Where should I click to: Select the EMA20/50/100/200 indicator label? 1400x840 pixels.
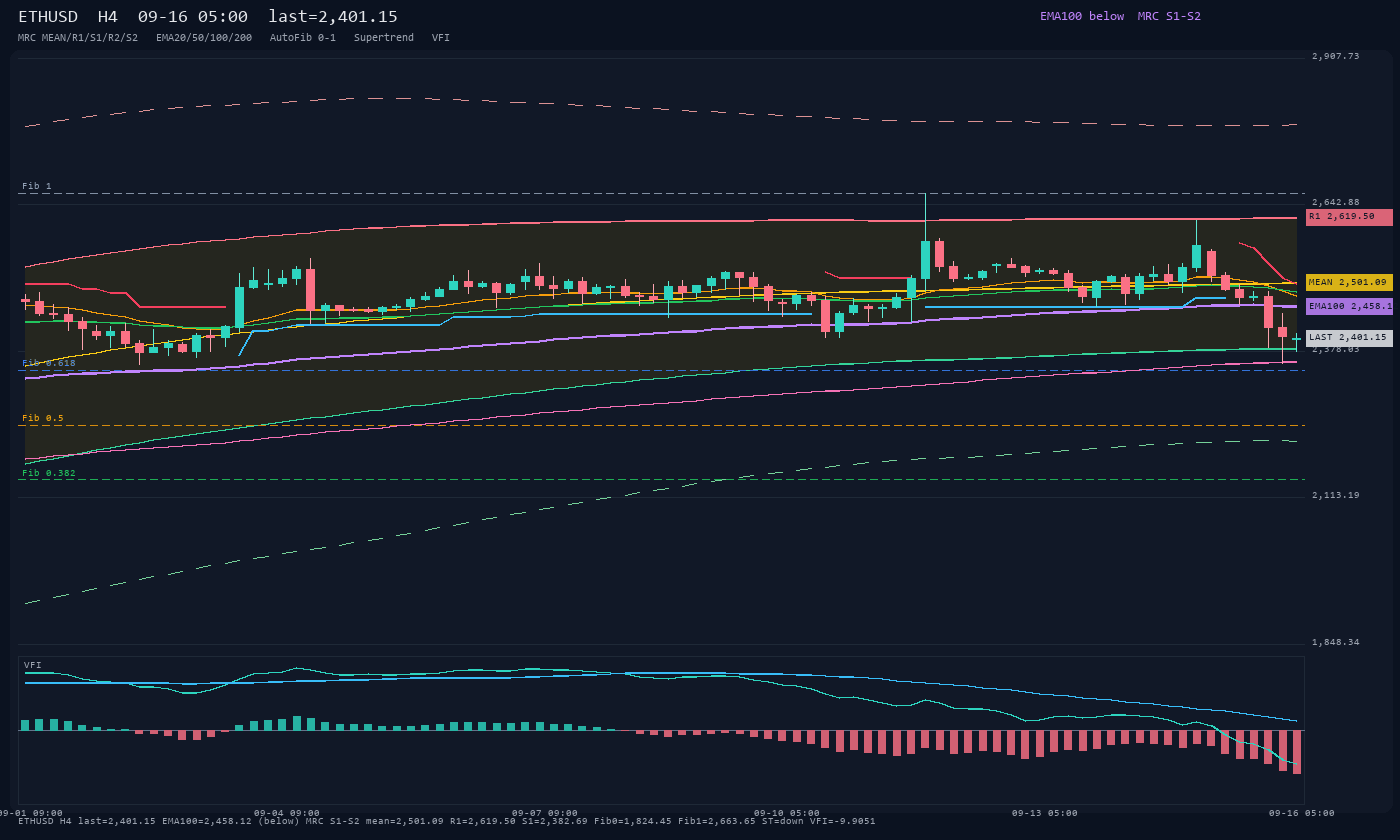[x=204, y=38]
